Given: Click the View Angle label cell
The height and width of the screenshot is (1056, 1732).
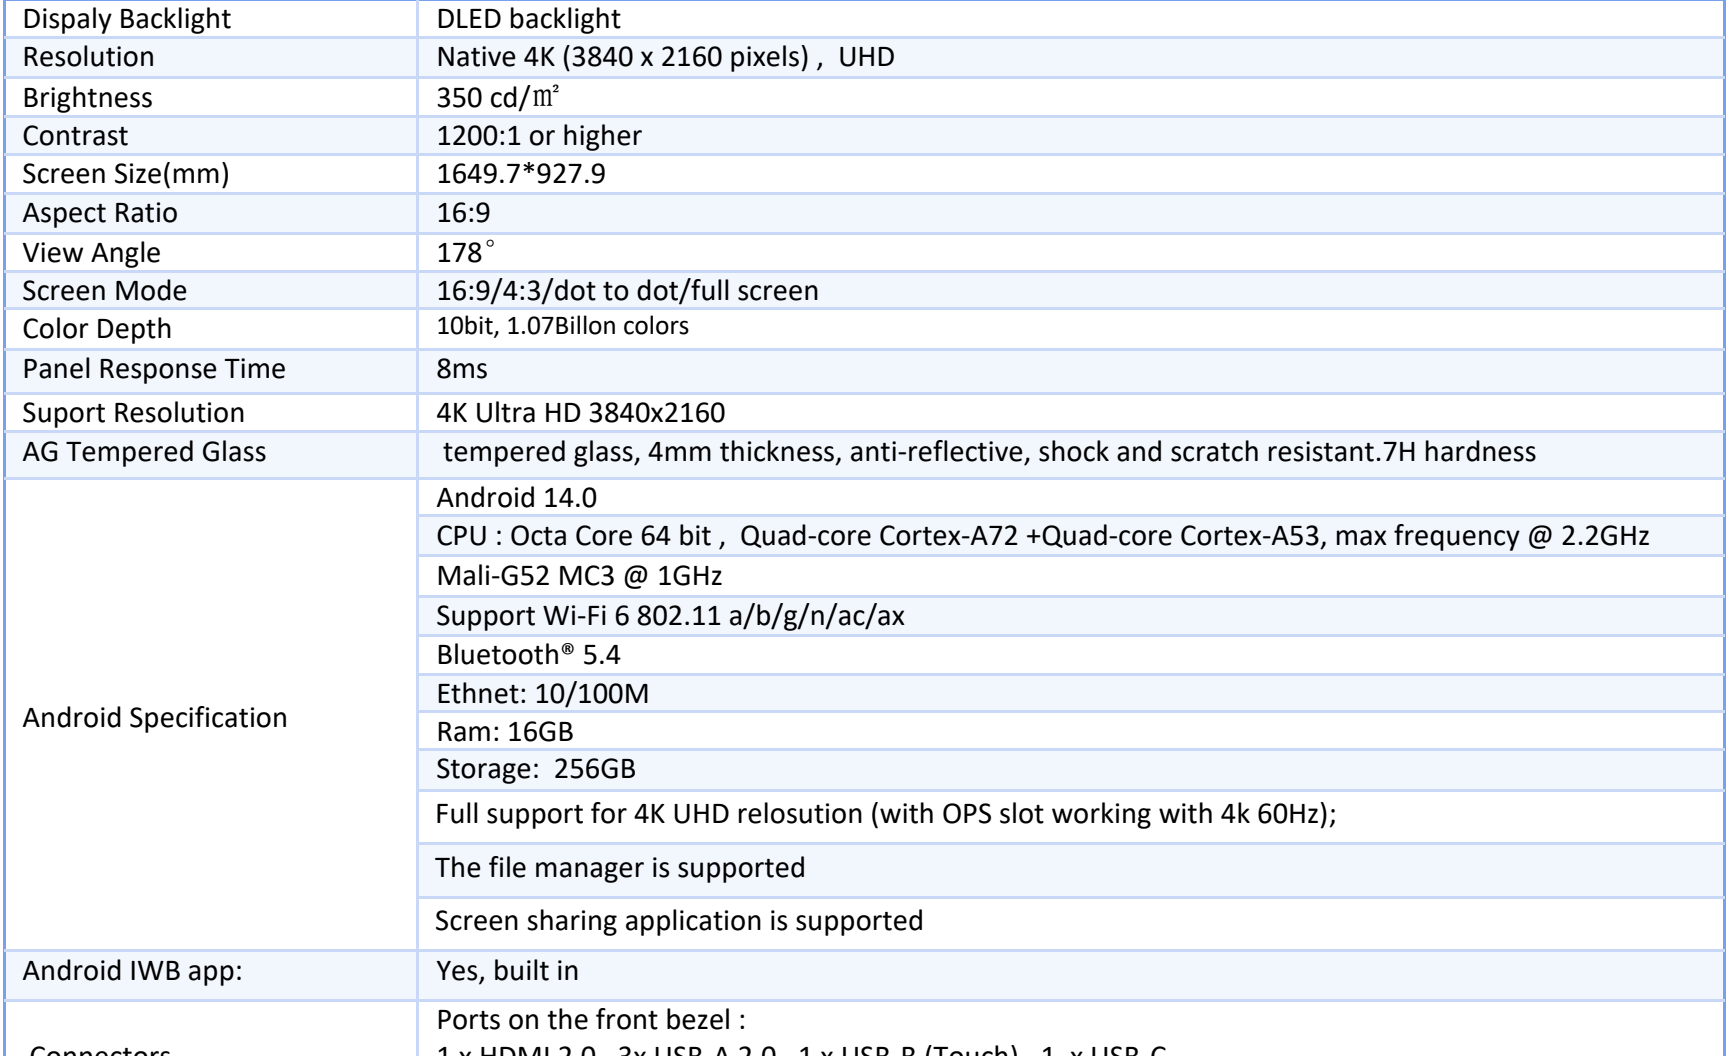Looking at the screenshot, I should point(91,253).
